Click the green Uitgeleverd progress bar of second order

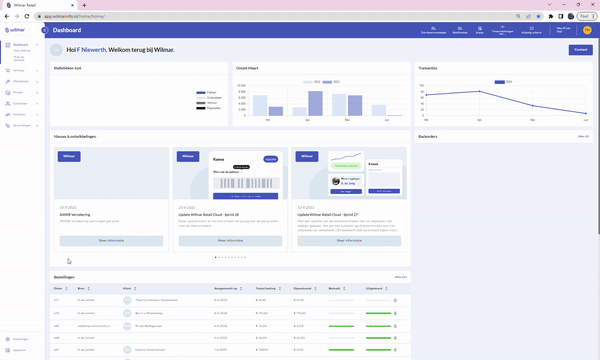click(x=378, y=313)
